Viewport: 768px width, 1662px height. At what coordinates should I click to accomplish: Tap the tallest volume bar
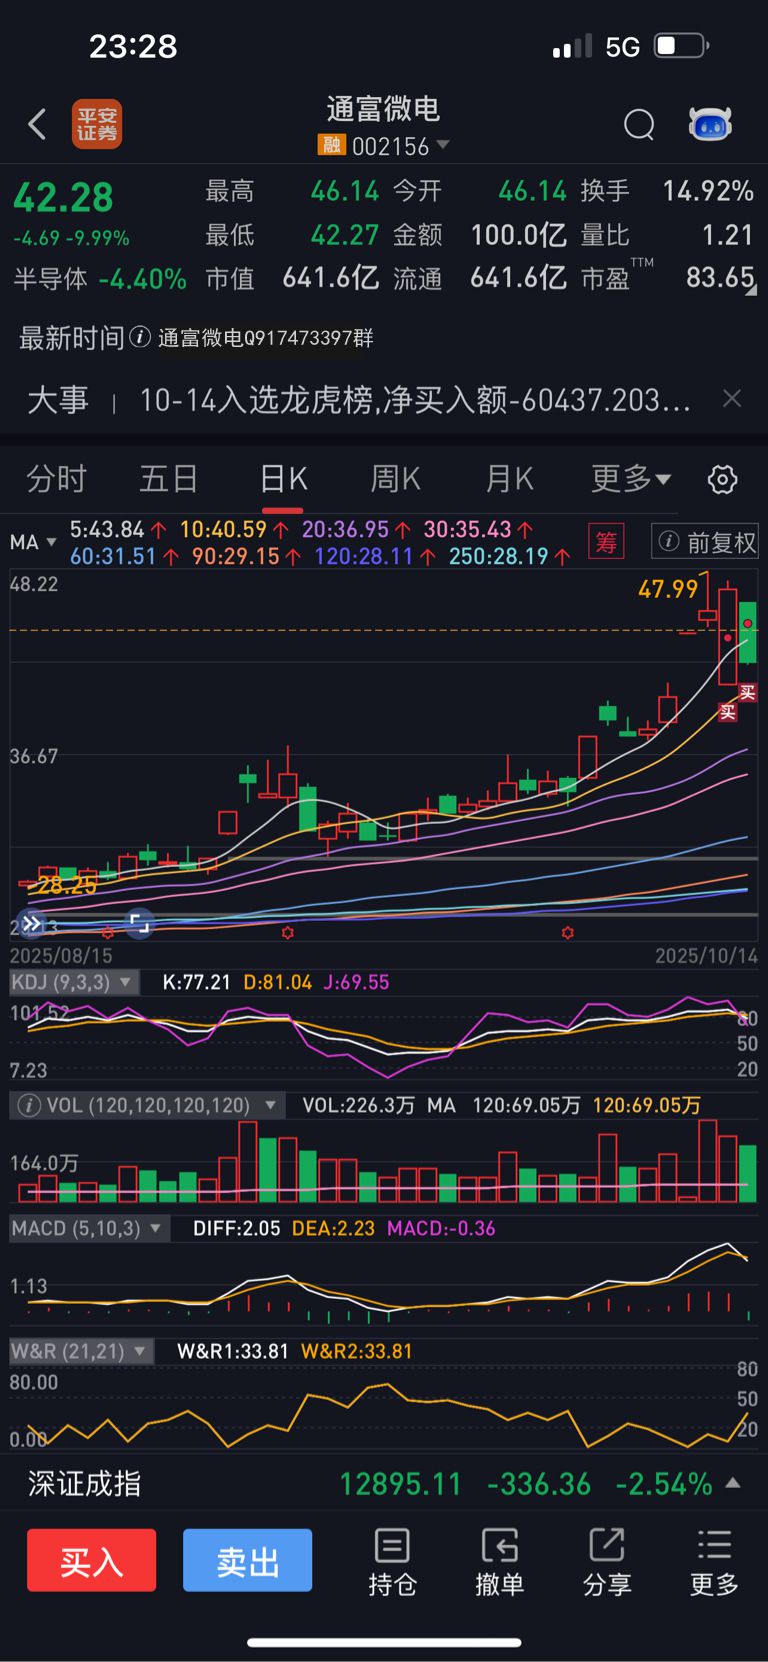[708, 1160]
